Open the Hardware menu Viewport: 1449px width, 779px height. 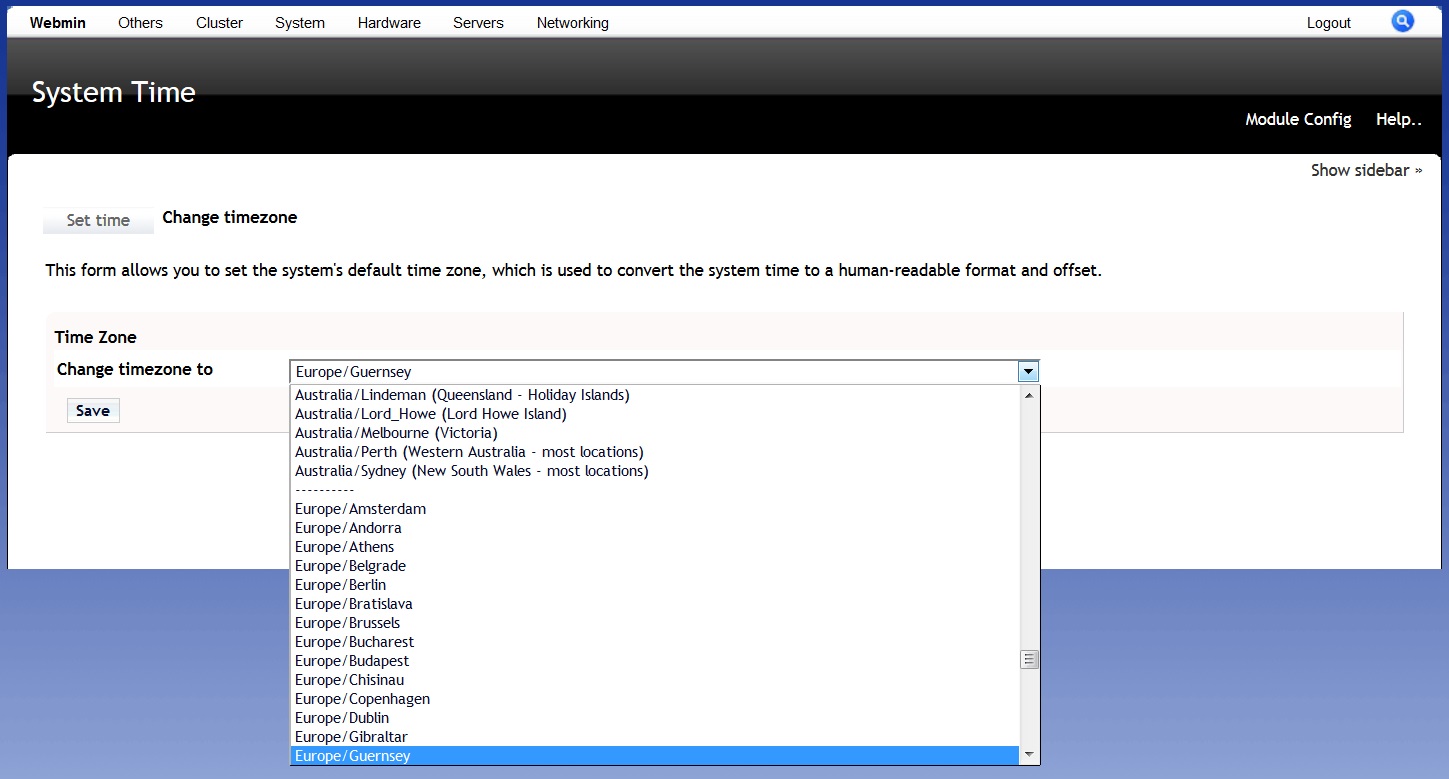[389, 23]
